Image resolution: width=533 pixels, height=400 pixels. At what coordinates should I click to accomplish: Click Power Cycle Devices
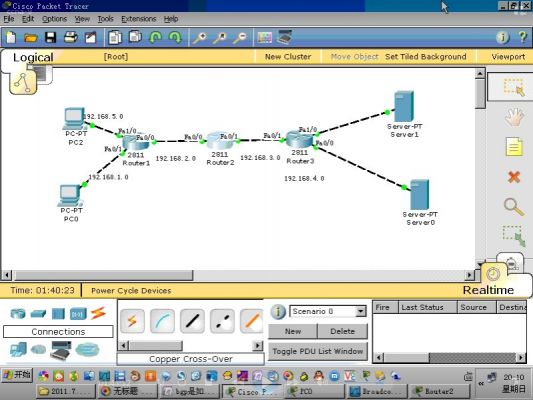[x=131, y=291]
